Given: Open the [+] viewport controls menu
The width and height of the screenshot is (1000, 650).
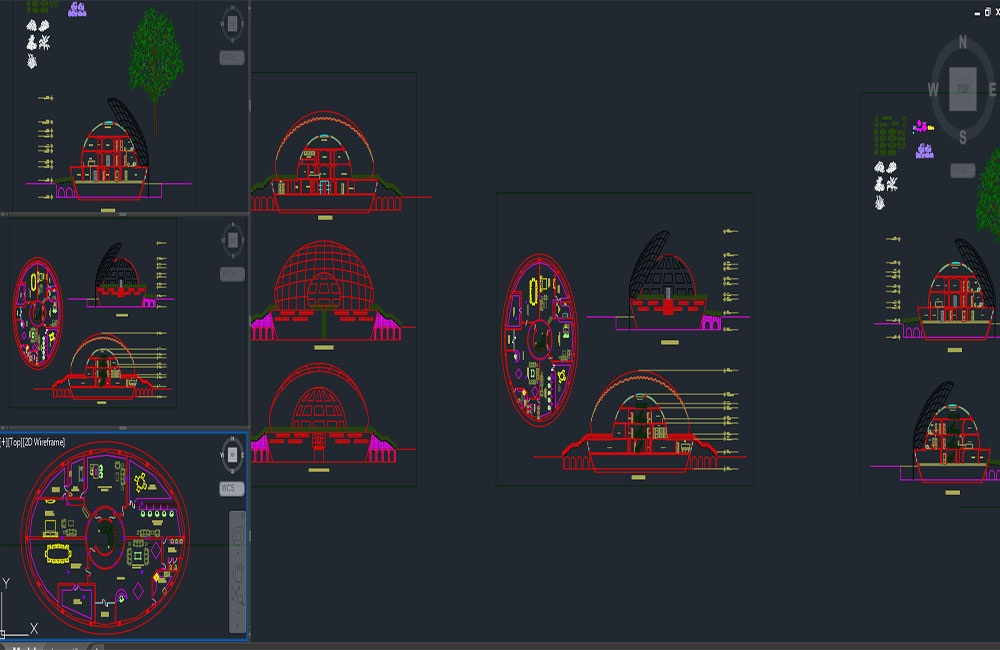Looking at the screenshot, I should (x=4, y=442).
